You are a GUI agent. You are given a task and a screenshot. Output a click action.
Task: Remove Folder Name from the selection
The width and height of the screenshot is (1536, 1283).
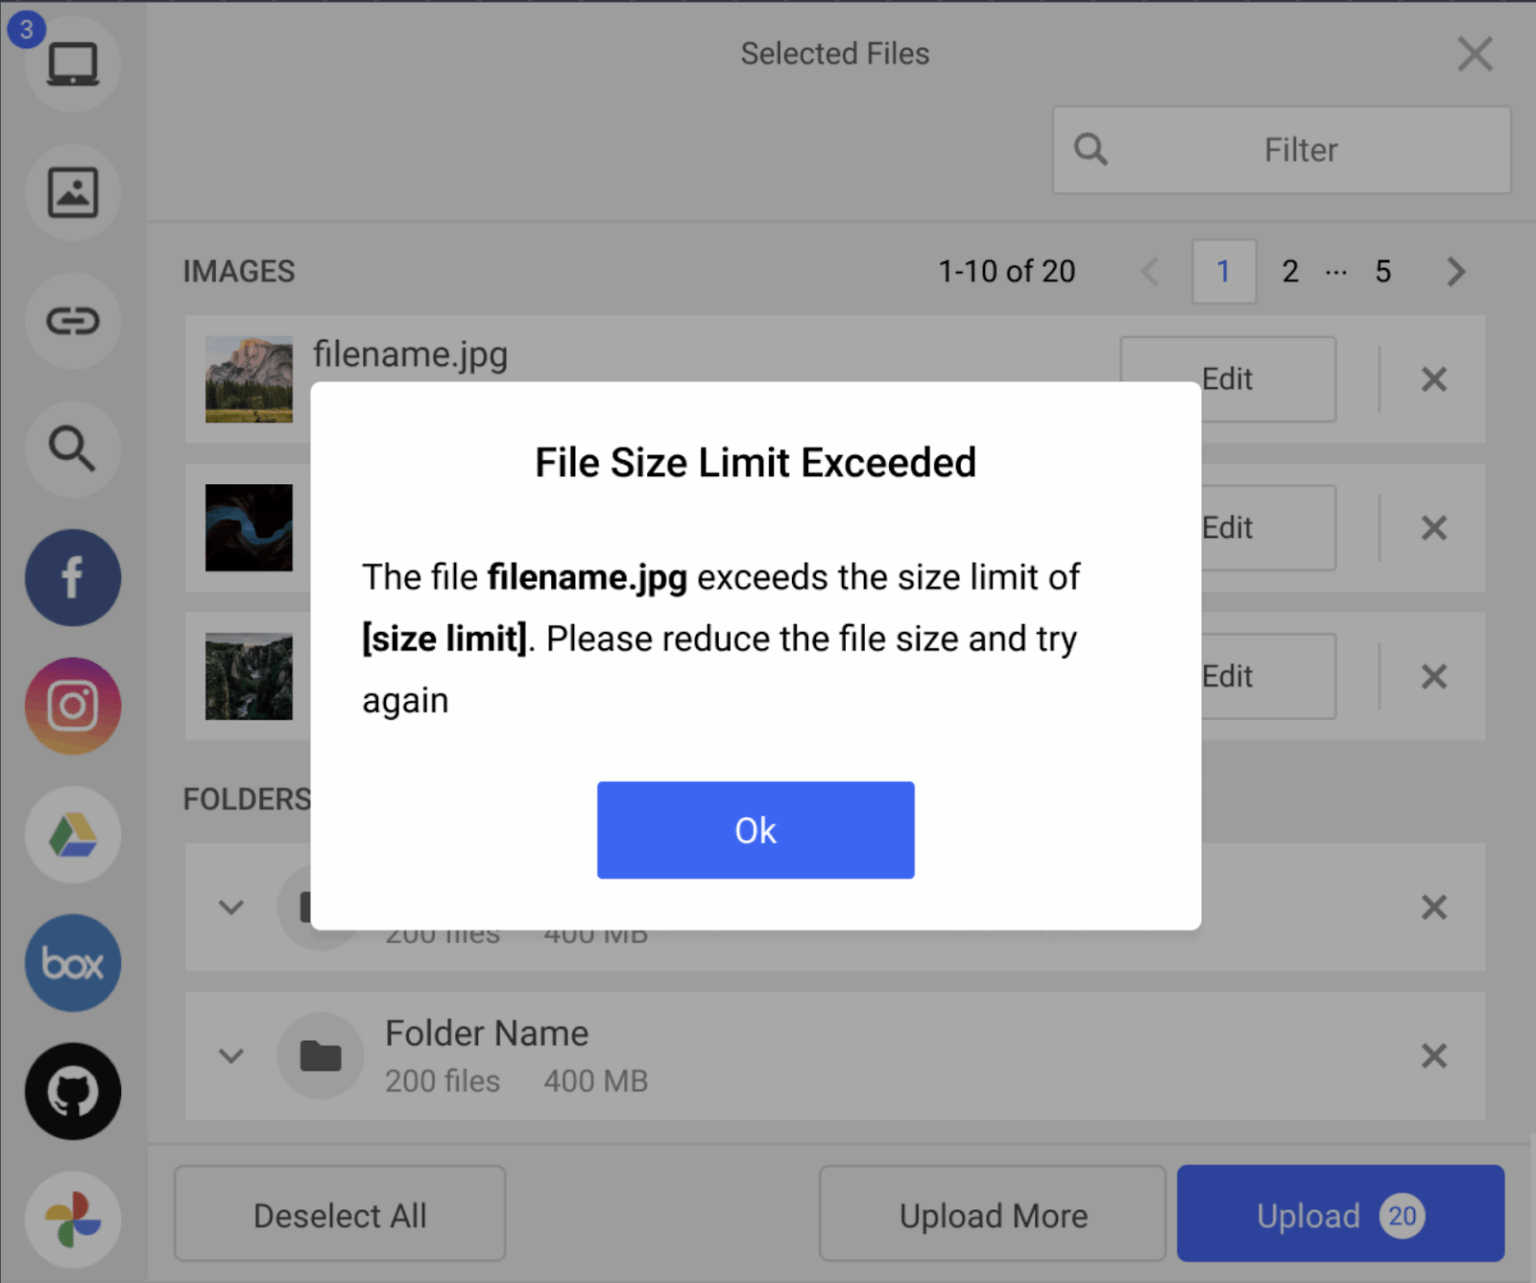[x=1434, y=1056]
